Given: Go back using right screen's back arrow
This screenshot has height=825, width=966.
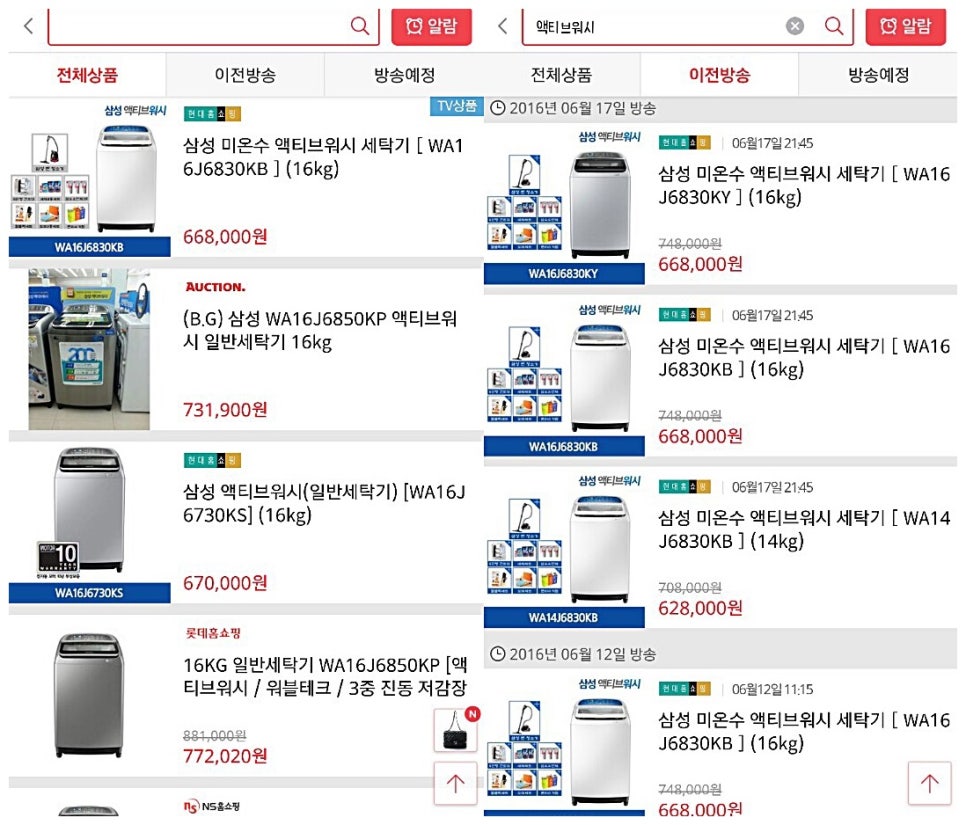Looking at the screenshot, I should [x=503, y=26].
